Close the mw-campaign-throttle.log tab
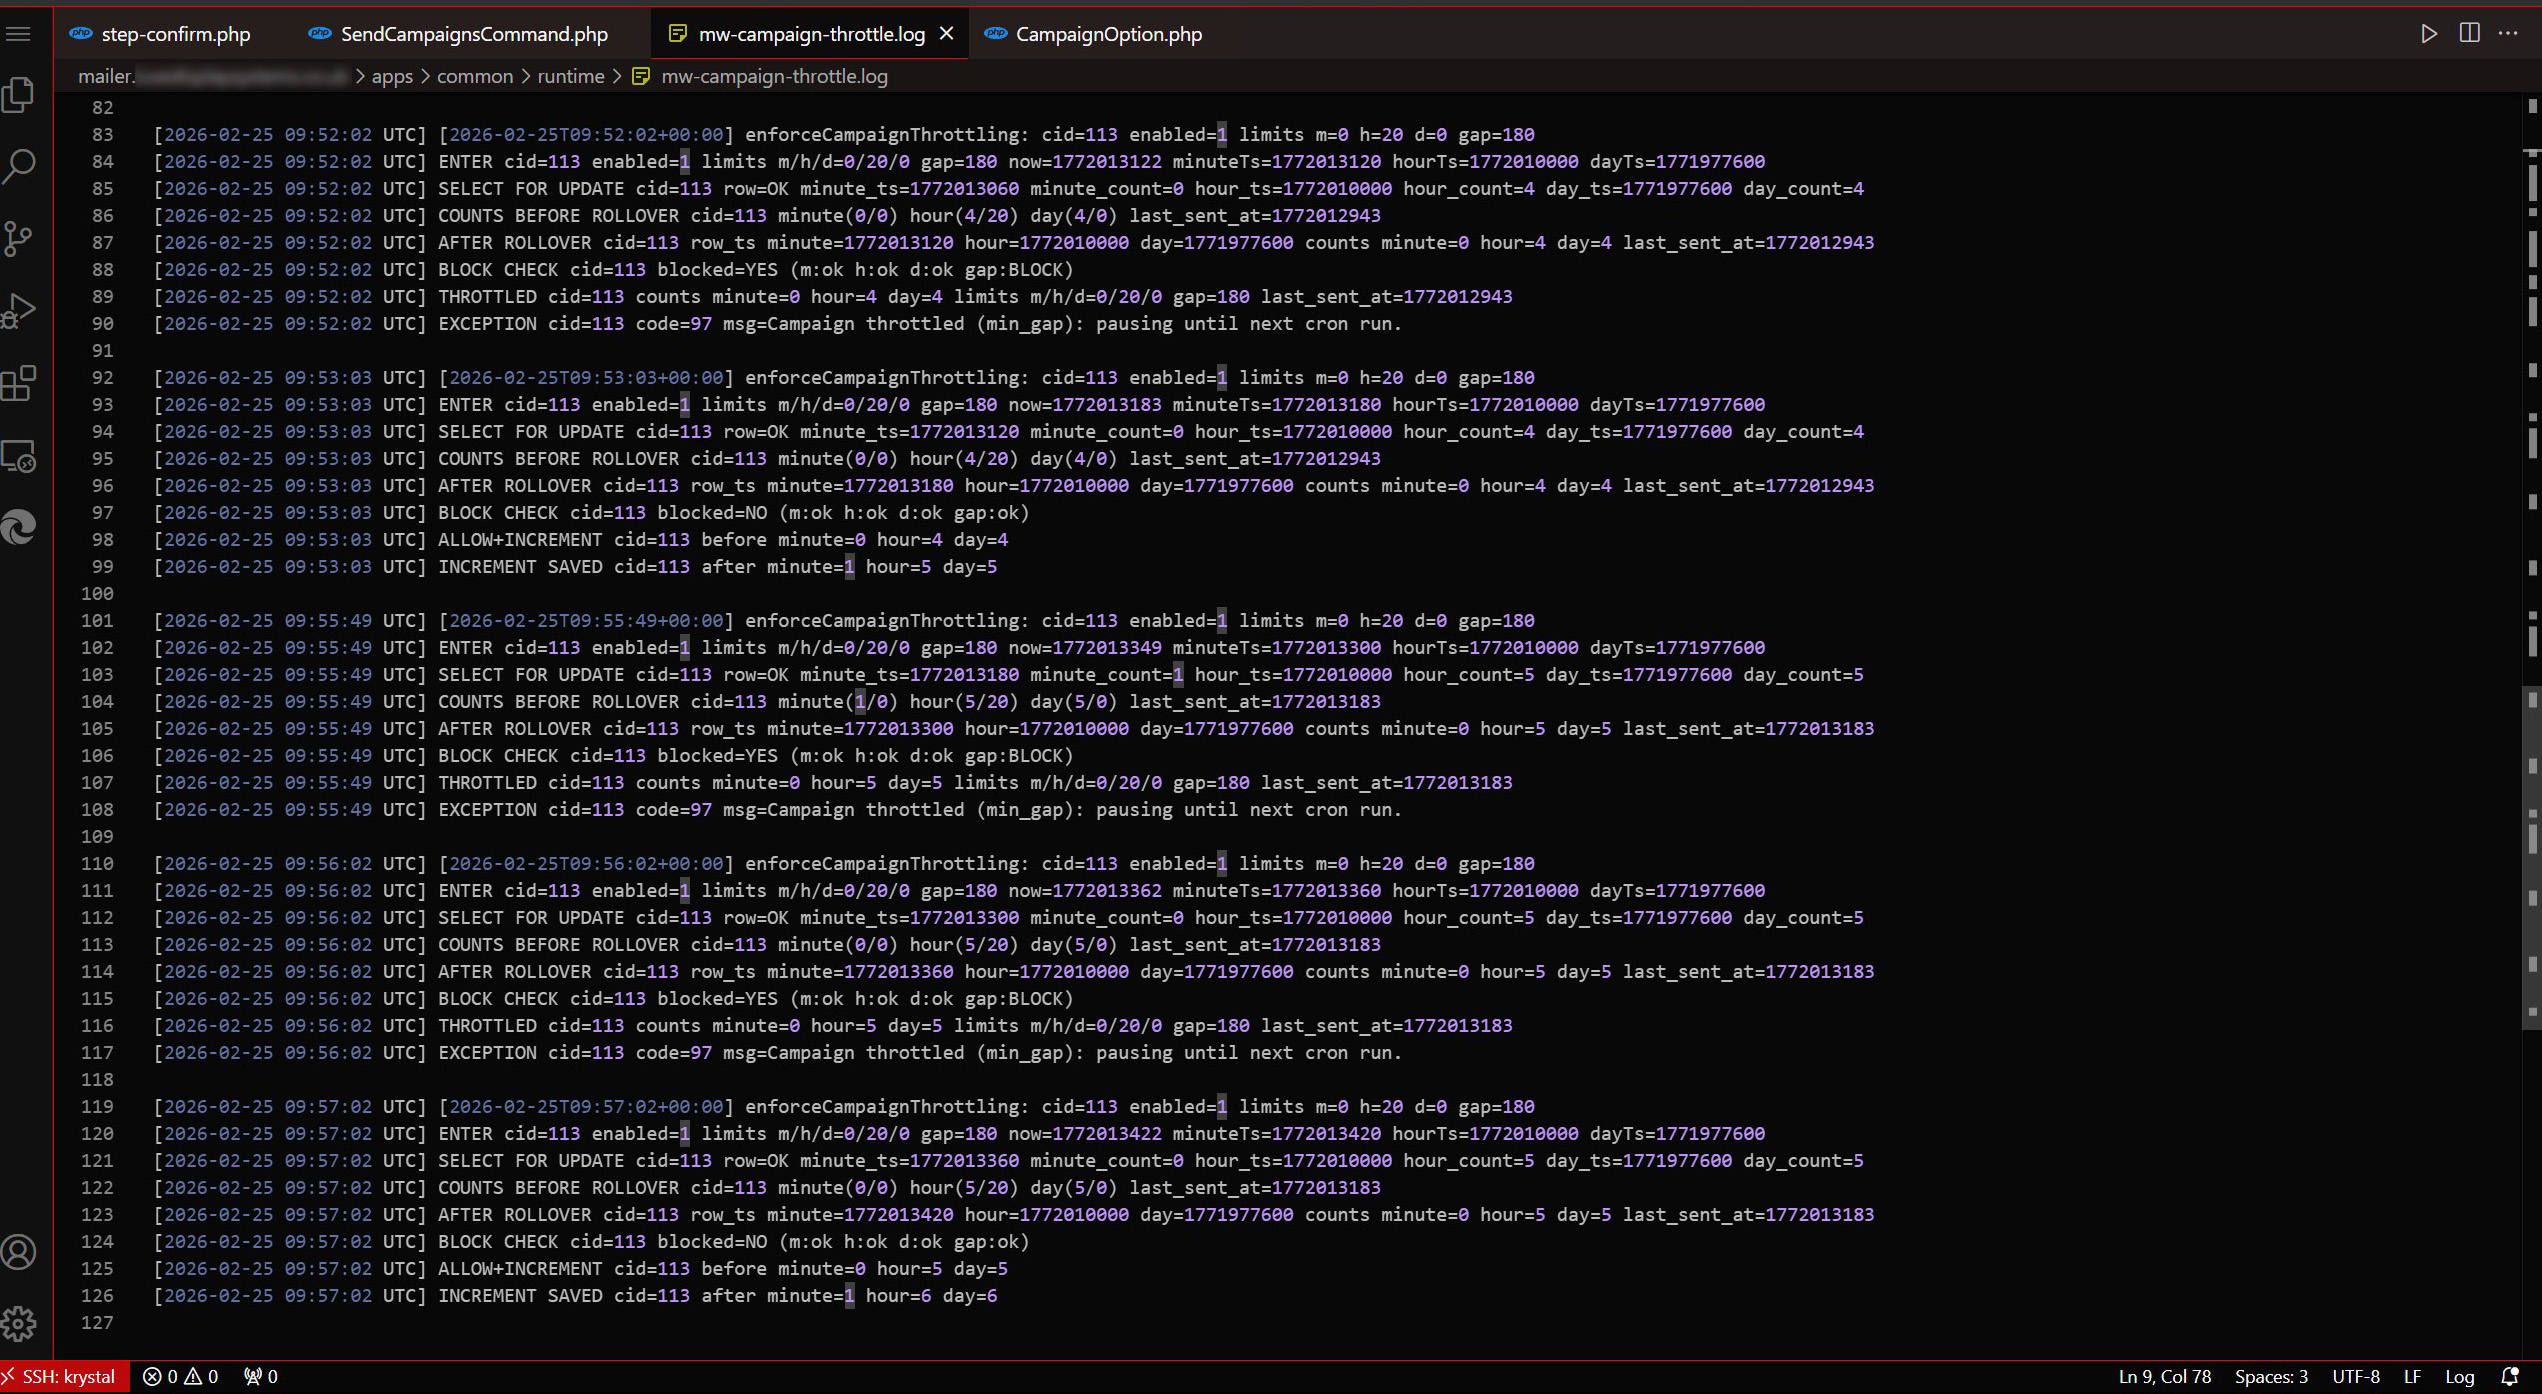The height and width of the screenshot is (1394, 2542). coord(946,34)
